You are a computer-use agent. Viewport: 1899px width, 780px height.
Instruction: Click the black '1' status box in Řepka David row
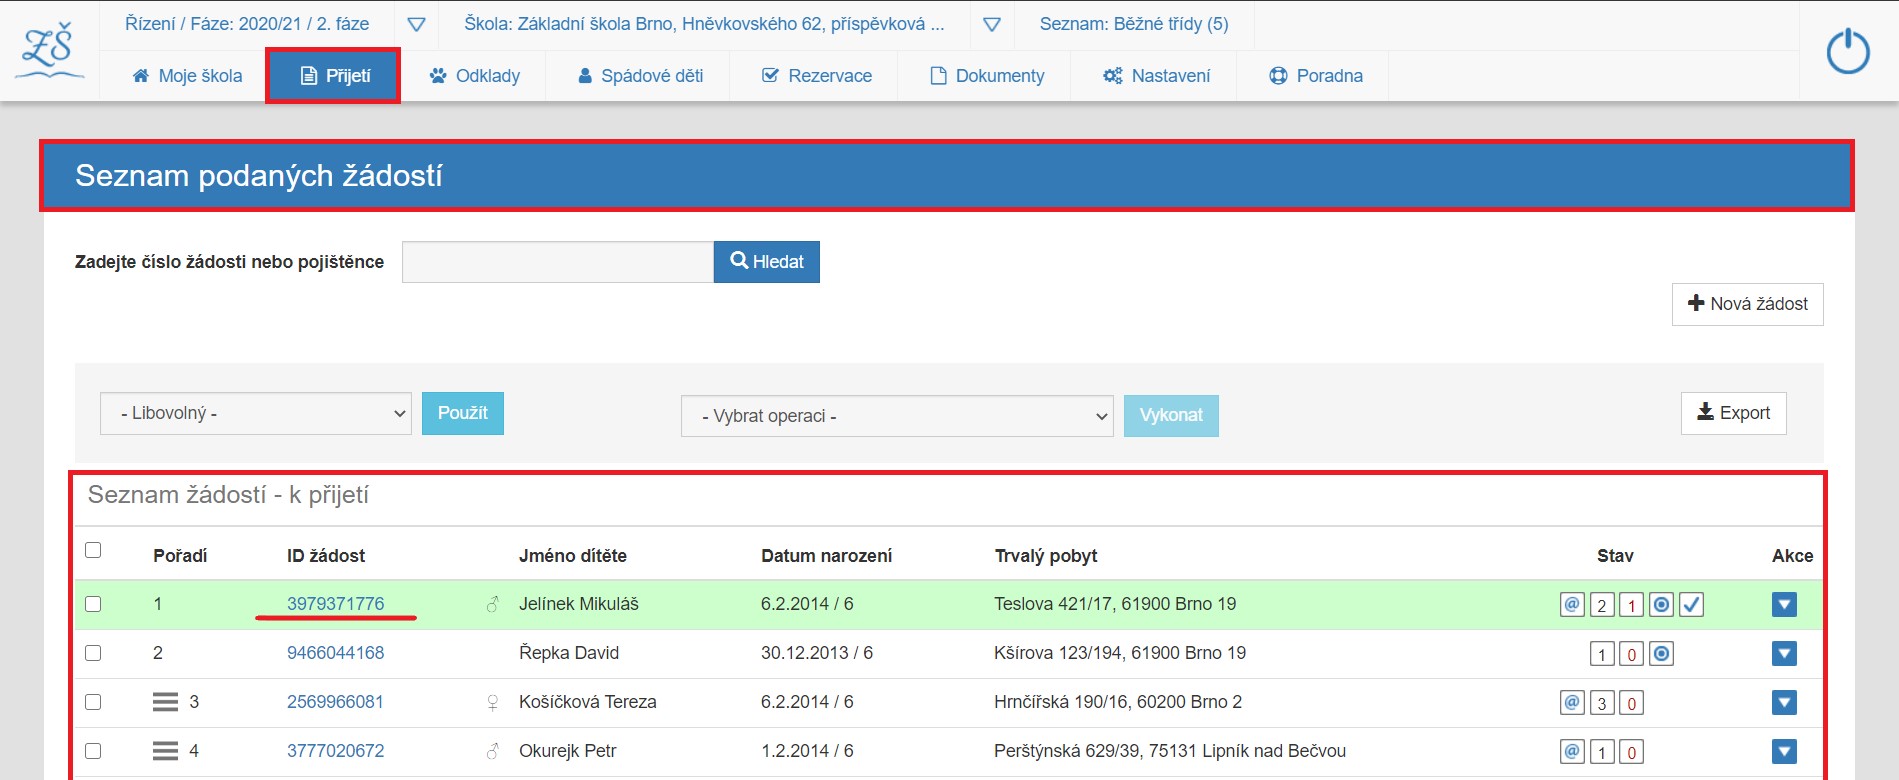point(1602,654)
